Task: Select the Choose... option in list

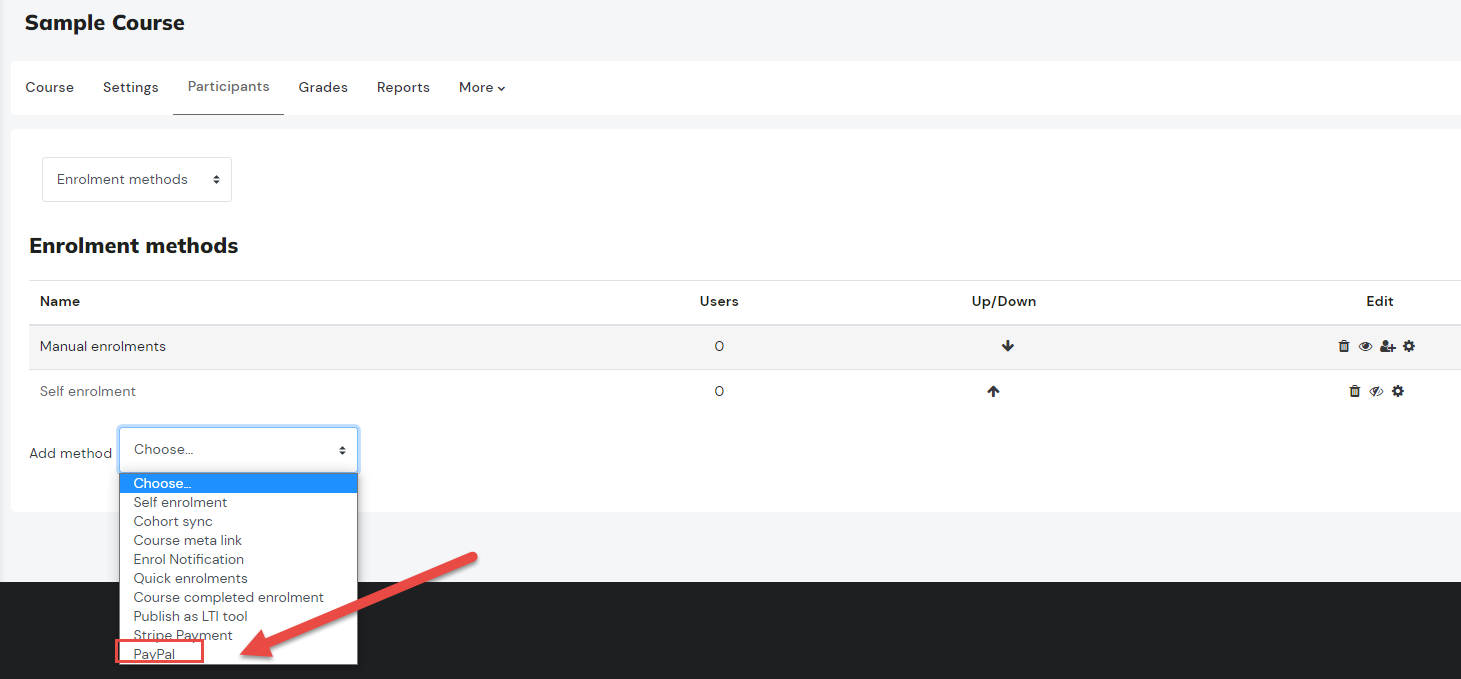Action: tap(238, 484)
